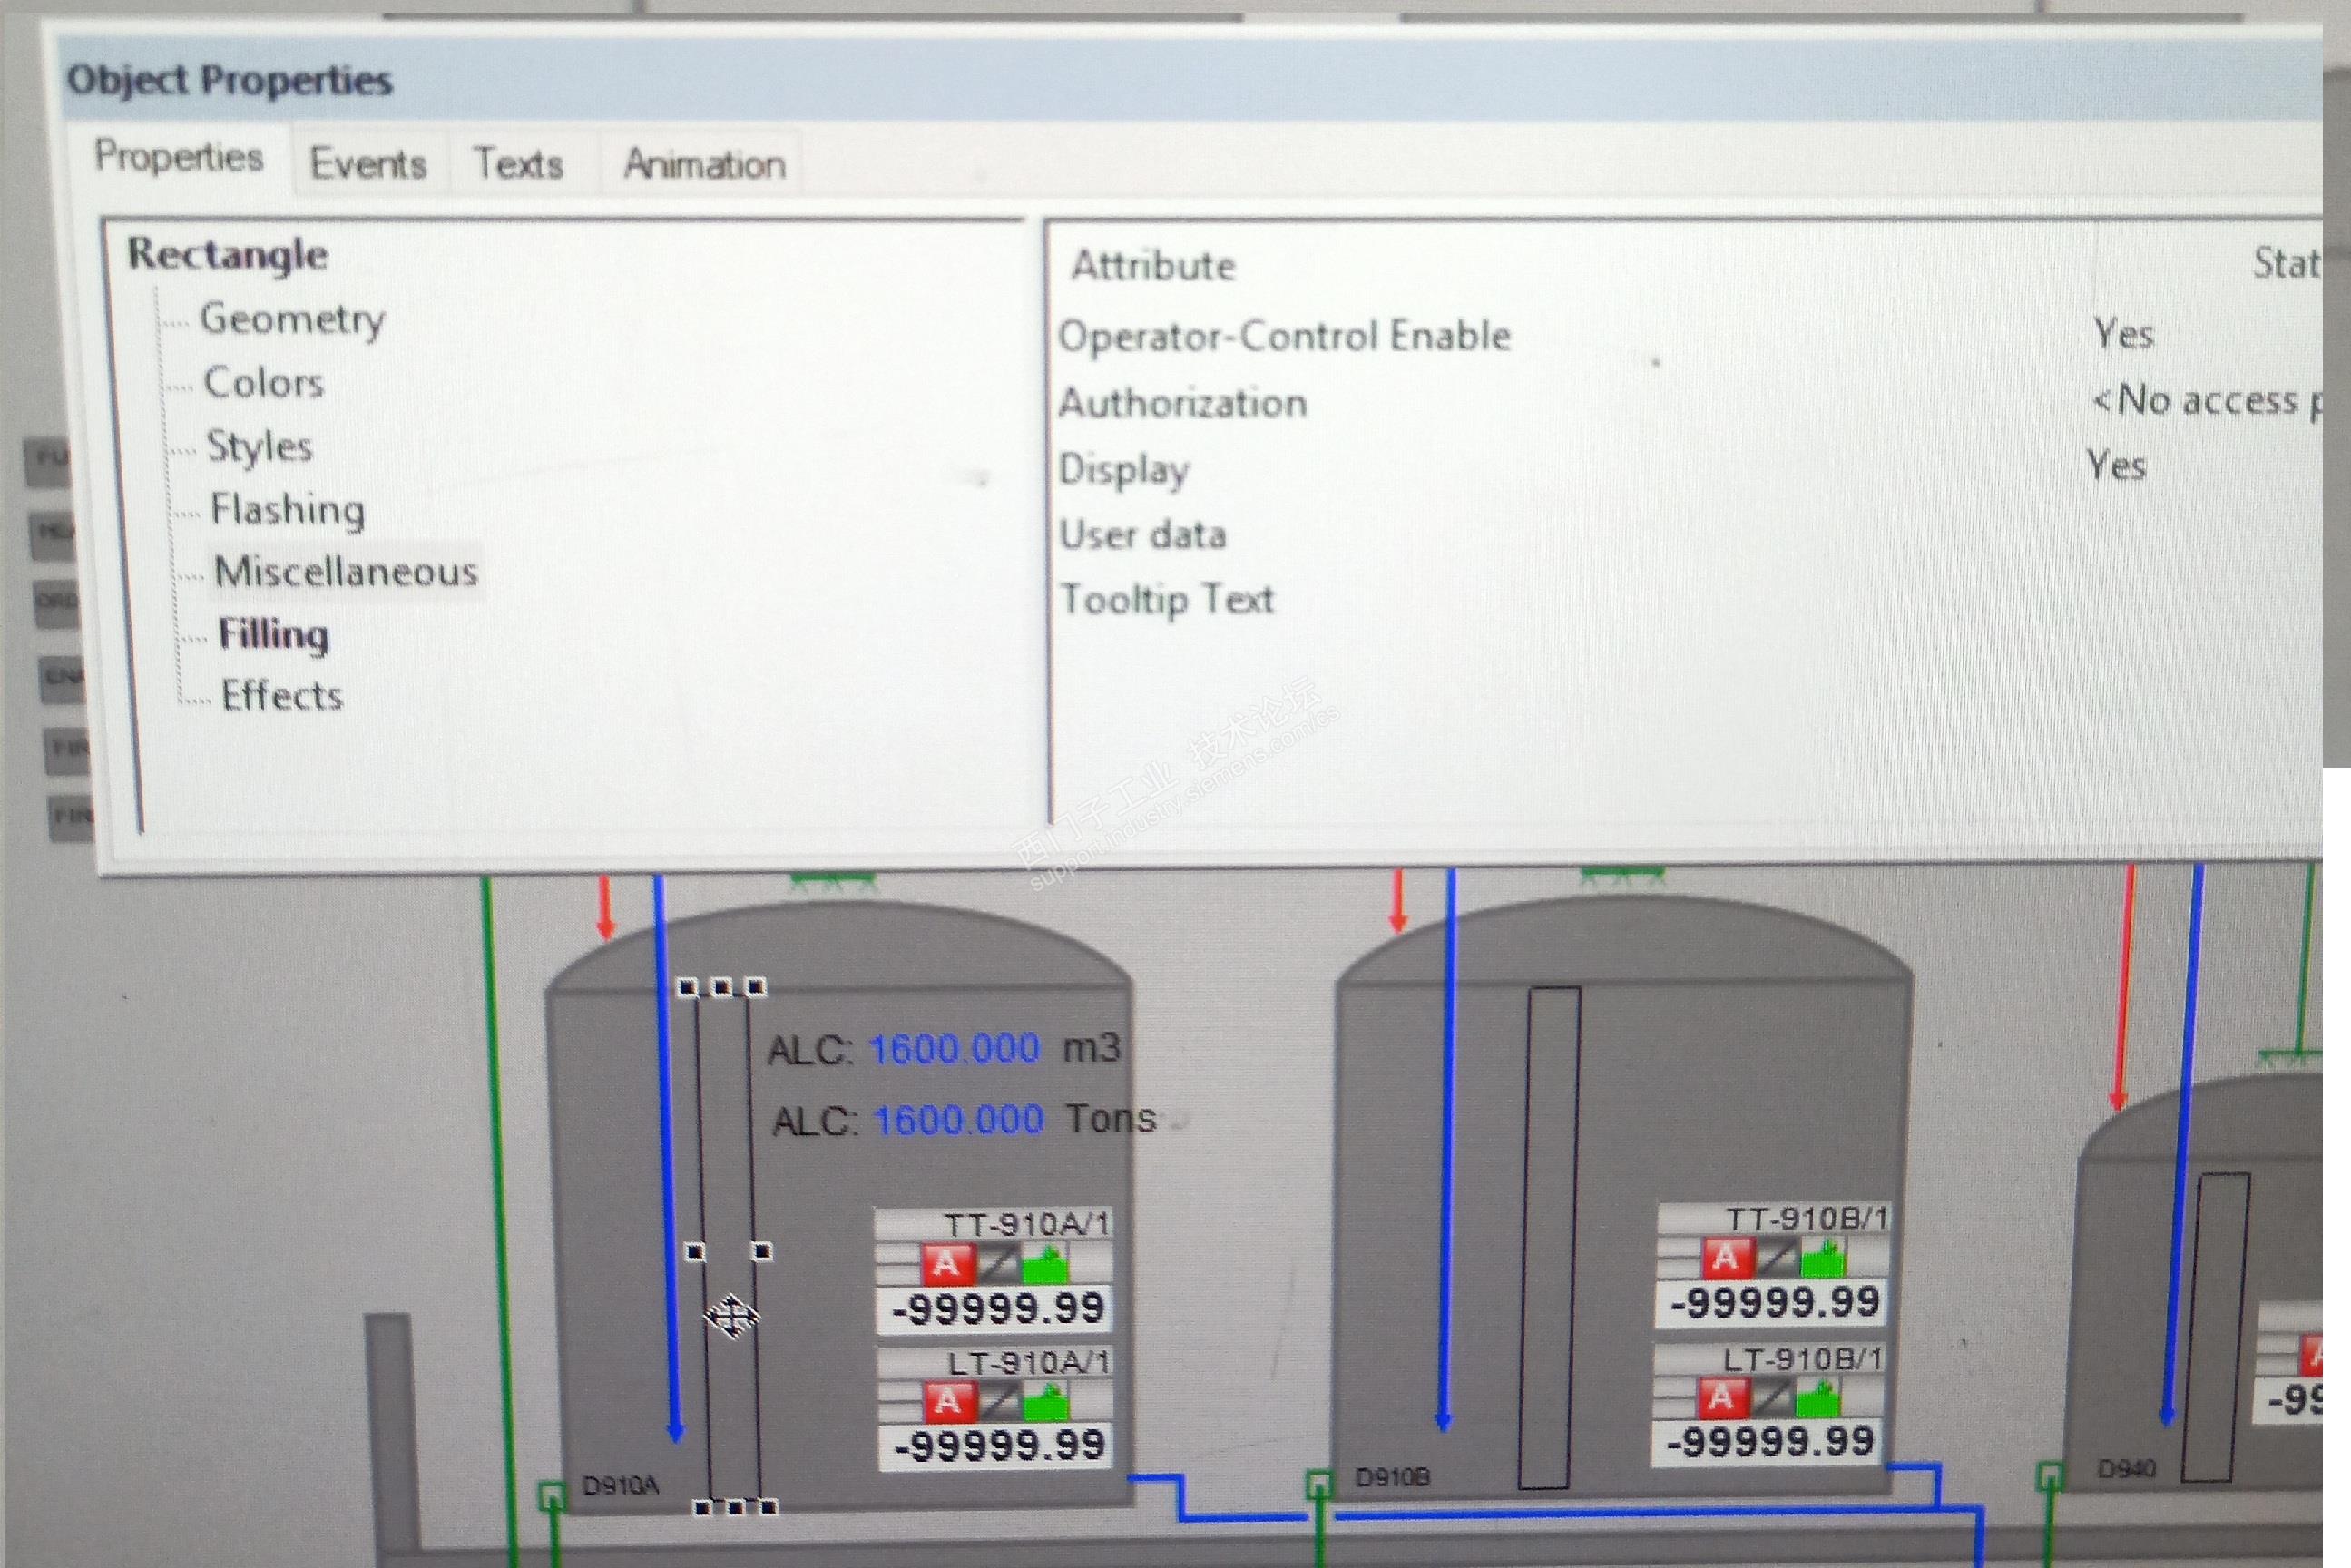The height and width of the screenshot is (1568, 2351).
Task: Select the Effects property group
Action: tap(282, 696)
